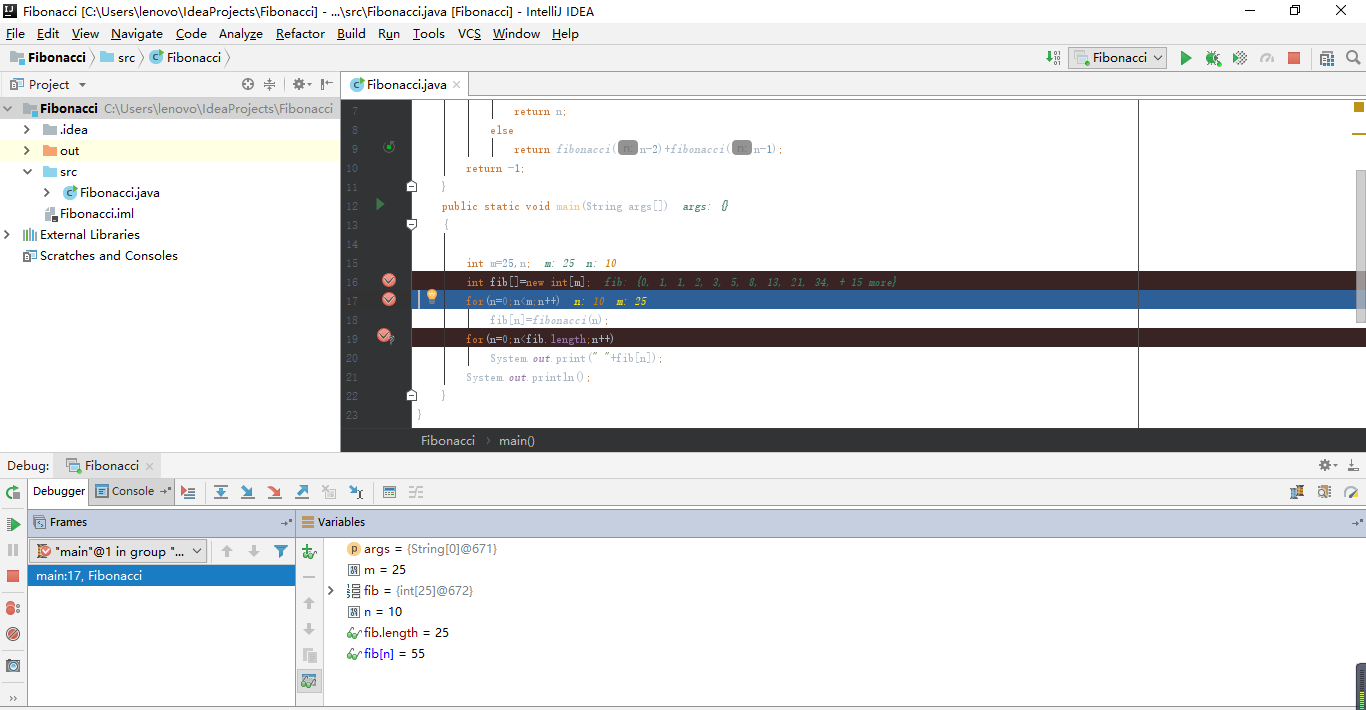Click the Force Step Into red arrow icon

coord(274,492)
